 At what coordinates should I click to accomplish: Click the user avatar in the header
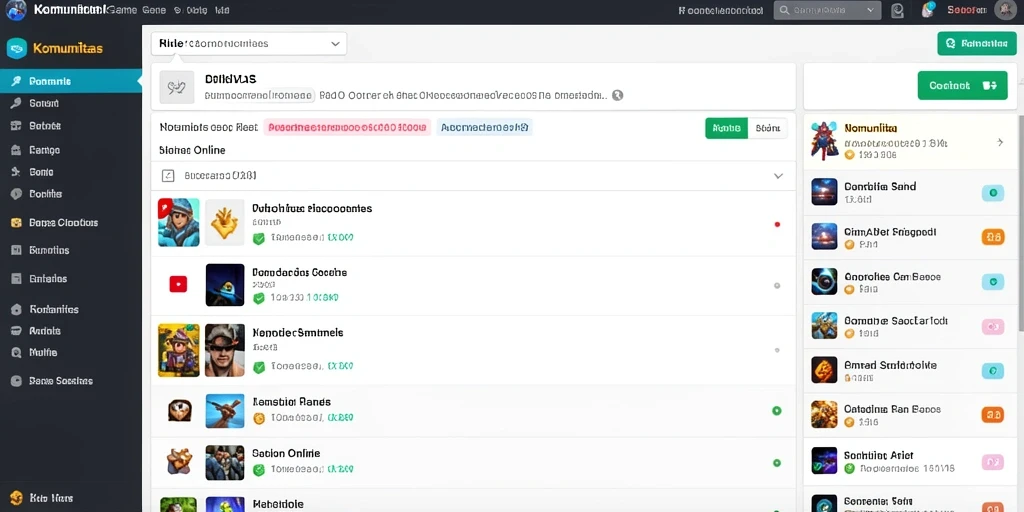click(1006, 10)
